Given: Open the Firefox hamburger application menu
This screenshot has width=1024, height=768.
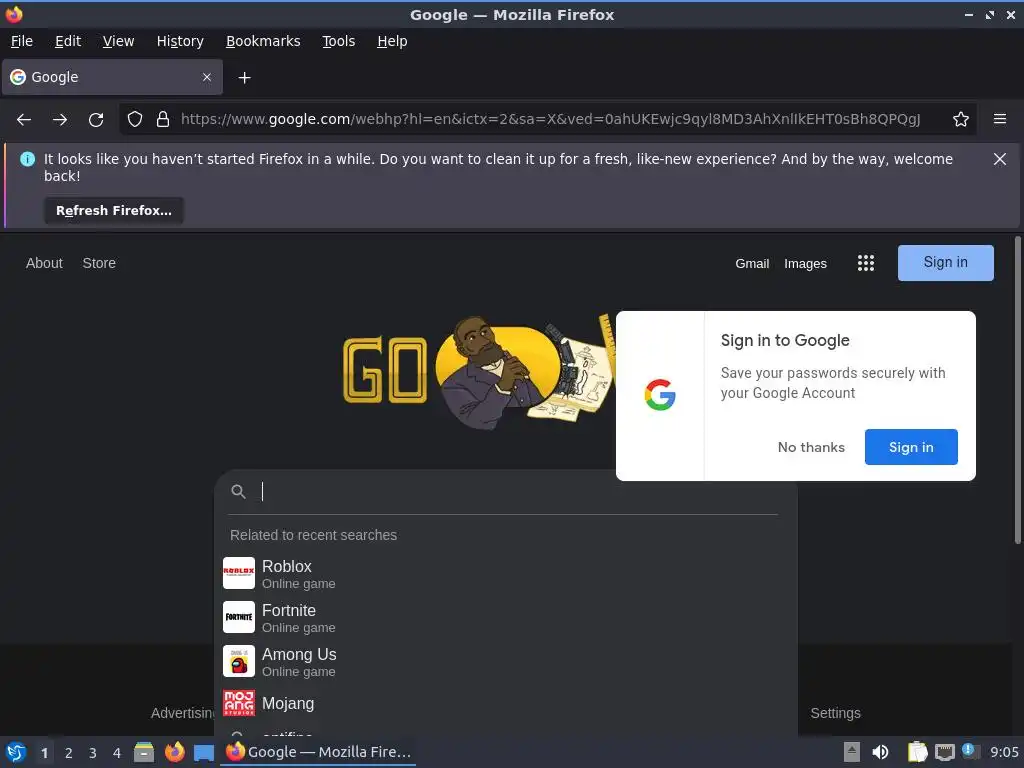Looking at the screenshot, I should (x=999, y=119).
